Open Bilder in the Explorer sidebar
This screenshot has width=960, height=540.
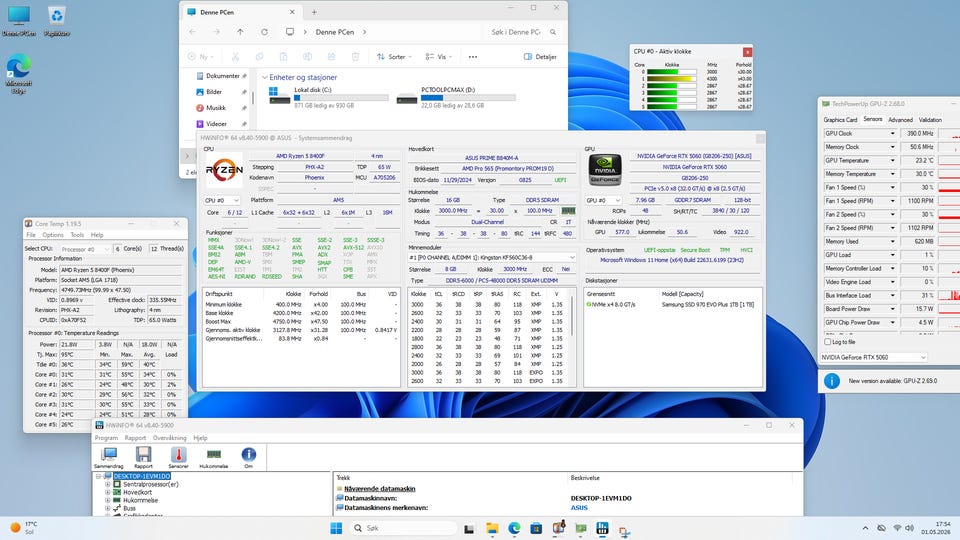pyautogui.click(x=214, y=92)
